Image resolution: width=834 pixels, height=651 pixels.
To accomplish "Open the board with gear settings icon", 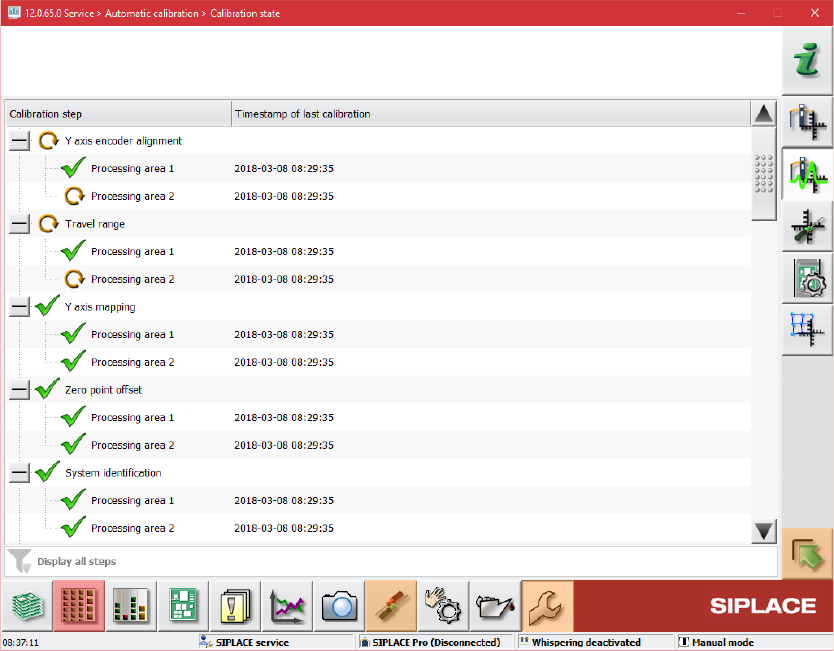I will [x=807, y=279].
